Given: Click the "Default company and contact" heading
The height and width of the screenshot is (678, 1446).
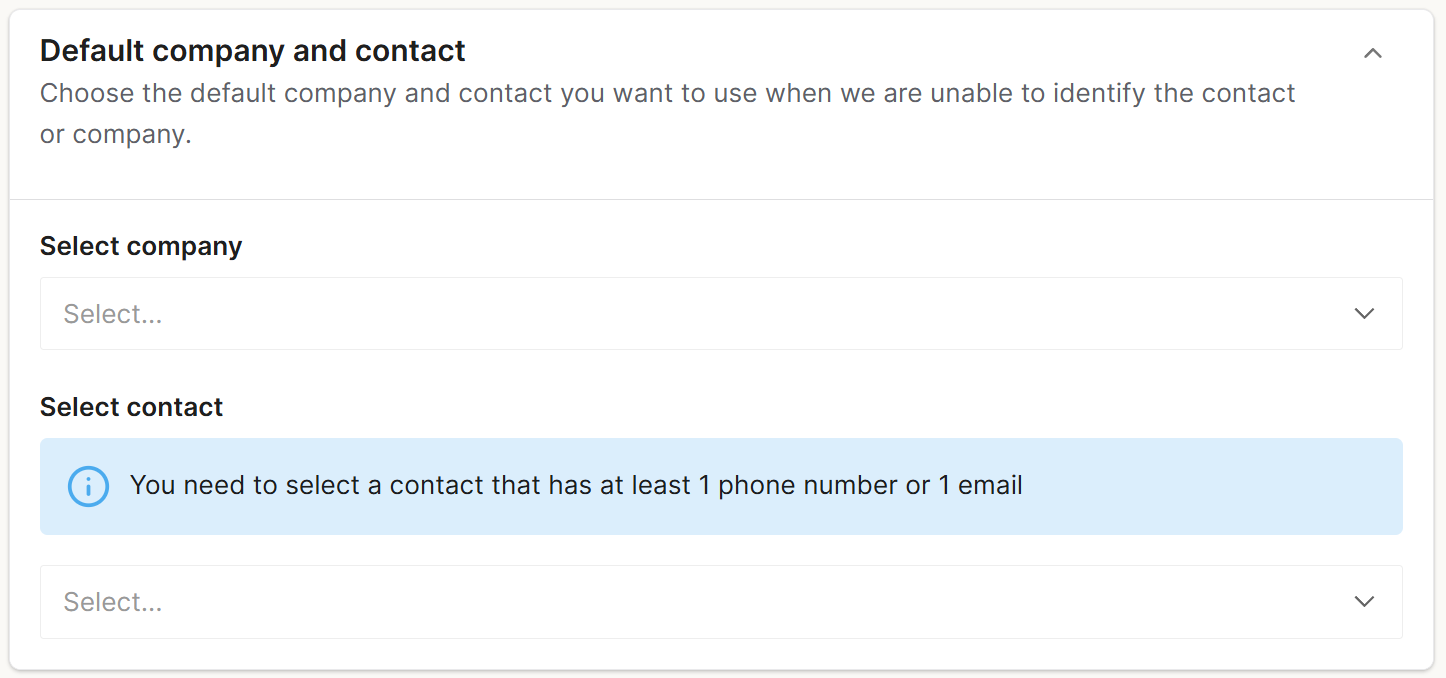Looking at the screenshot, I should (253, 50).
